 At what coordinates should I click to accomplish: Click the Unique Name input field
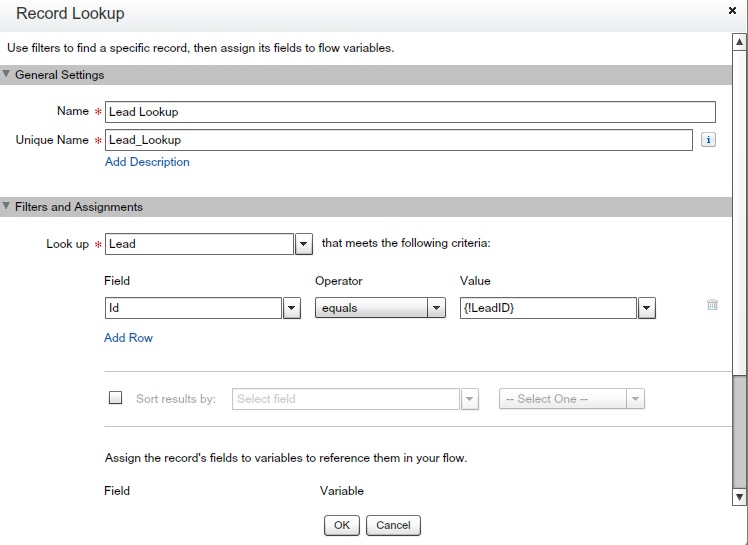click(398, 140)
